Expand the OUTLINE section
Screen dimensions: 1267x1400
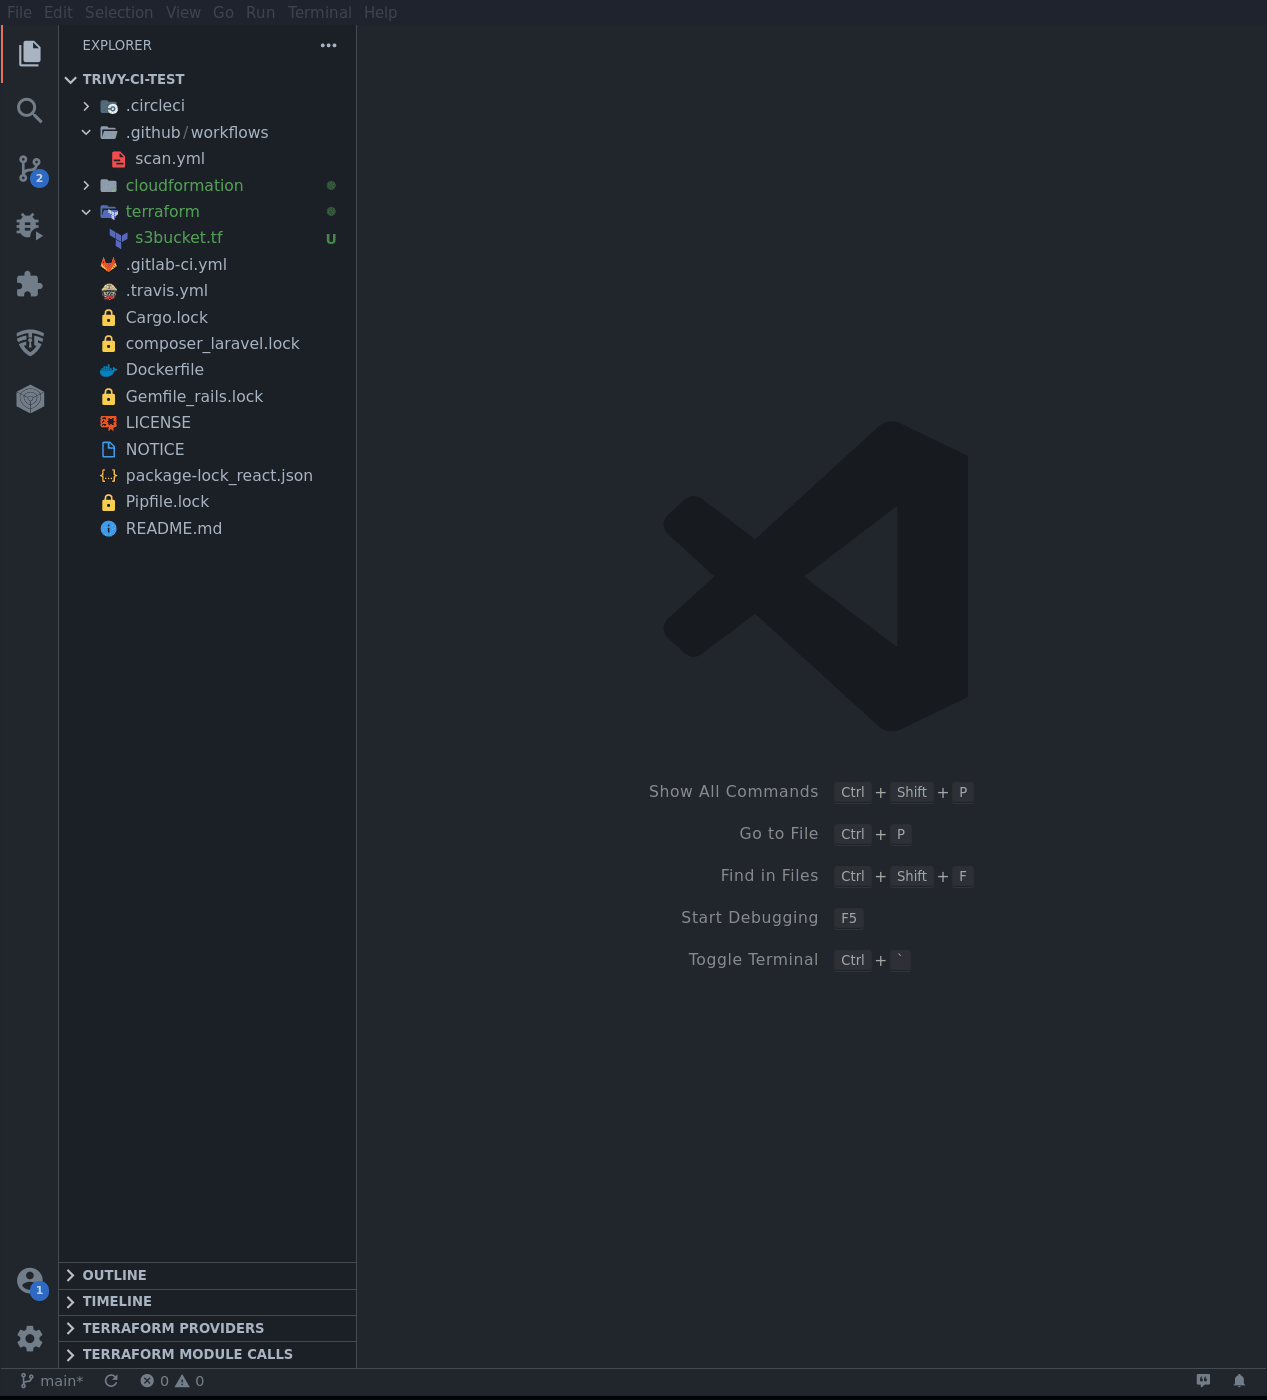207,1275
